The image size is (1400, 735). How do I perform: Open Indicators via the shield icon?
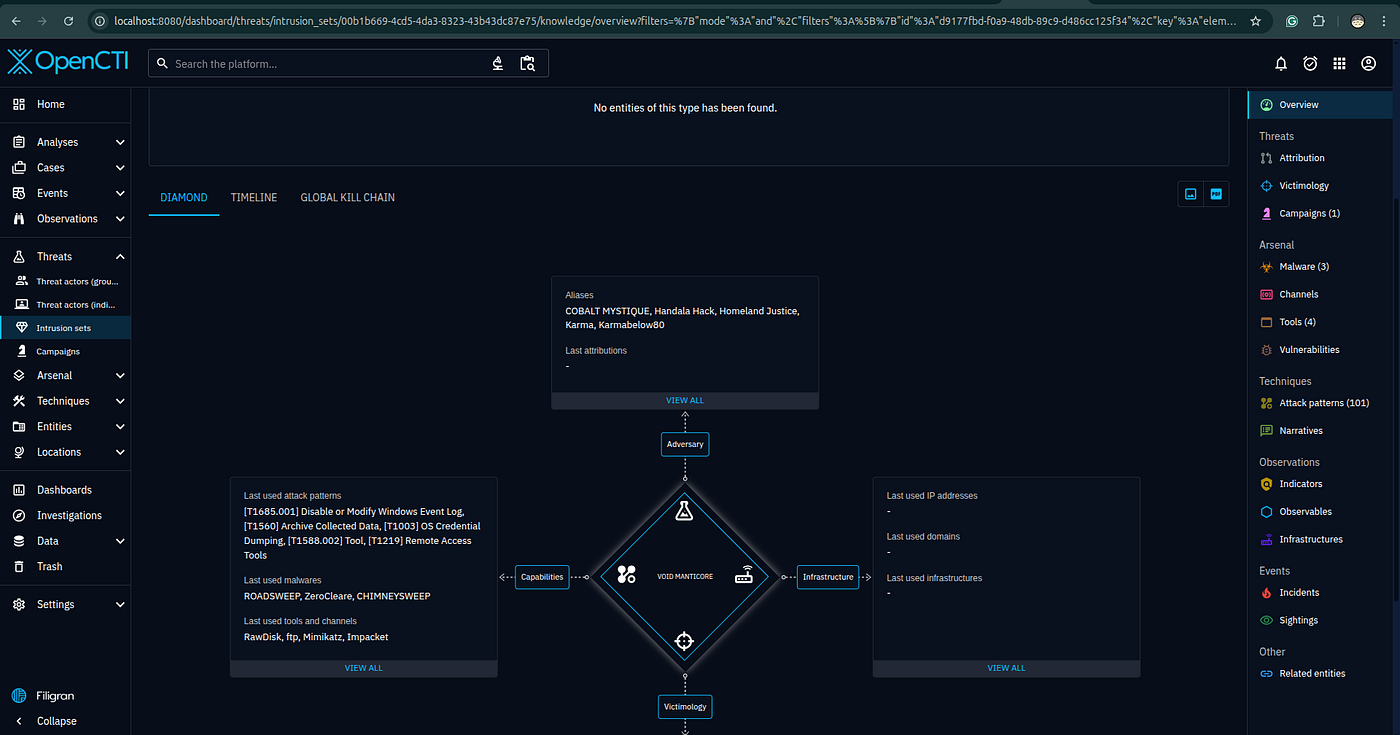[x=1266, y=484]
